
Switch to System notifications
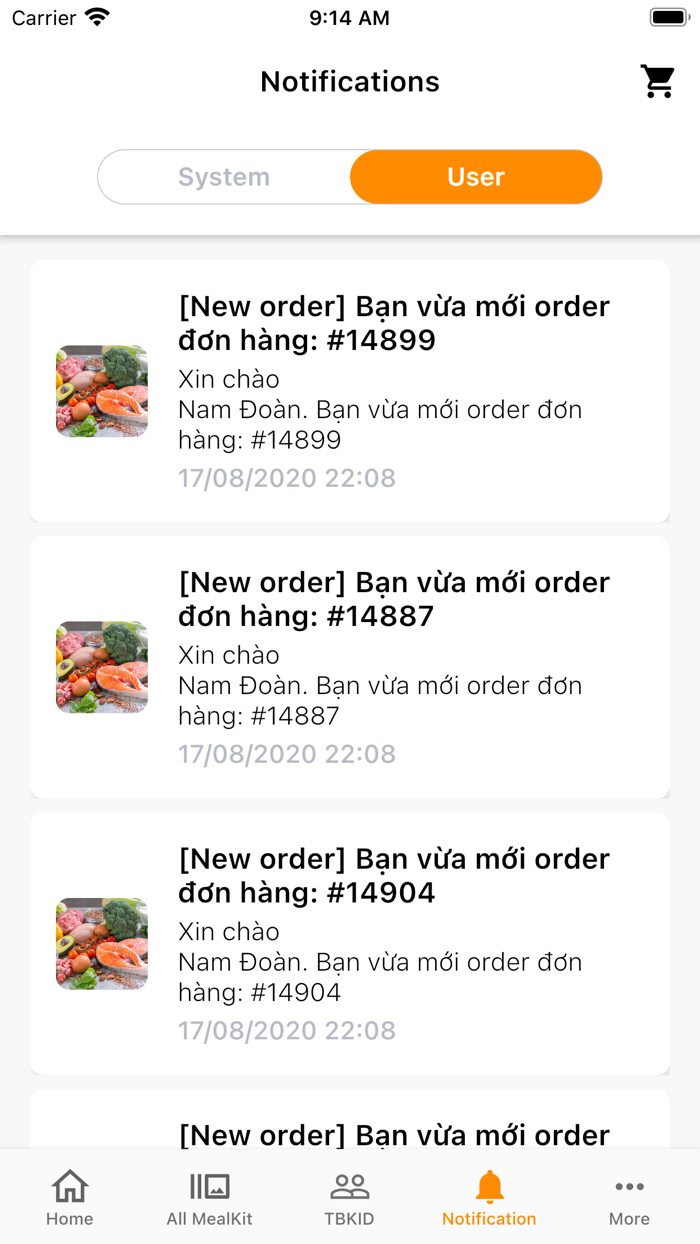point(224,177)
